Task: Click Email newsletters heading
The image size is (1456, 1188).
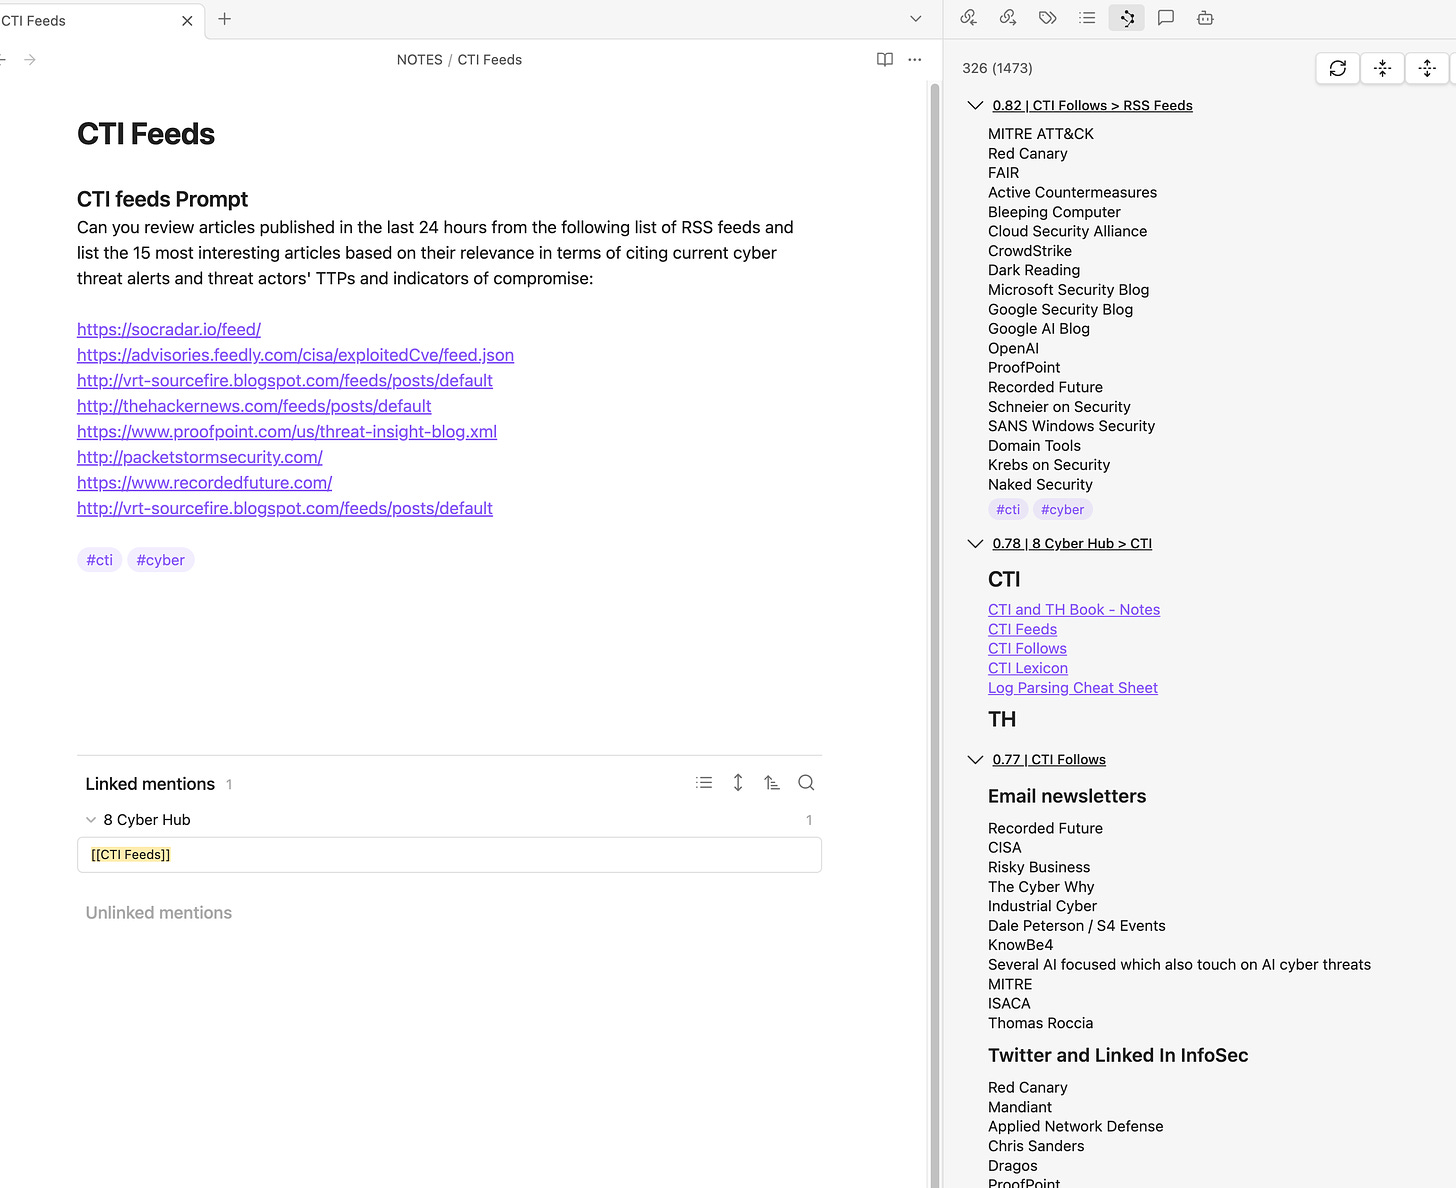Action: (x=1067, y=796)
